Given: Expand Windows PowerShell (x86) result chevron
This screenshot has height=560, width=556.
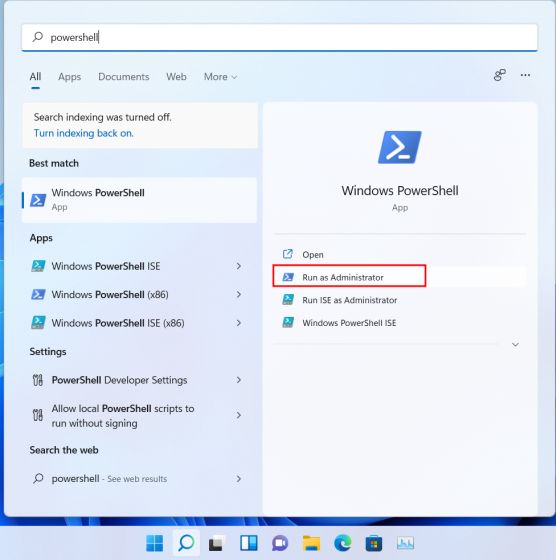Looking at the screenshot, I should [239, 294].
